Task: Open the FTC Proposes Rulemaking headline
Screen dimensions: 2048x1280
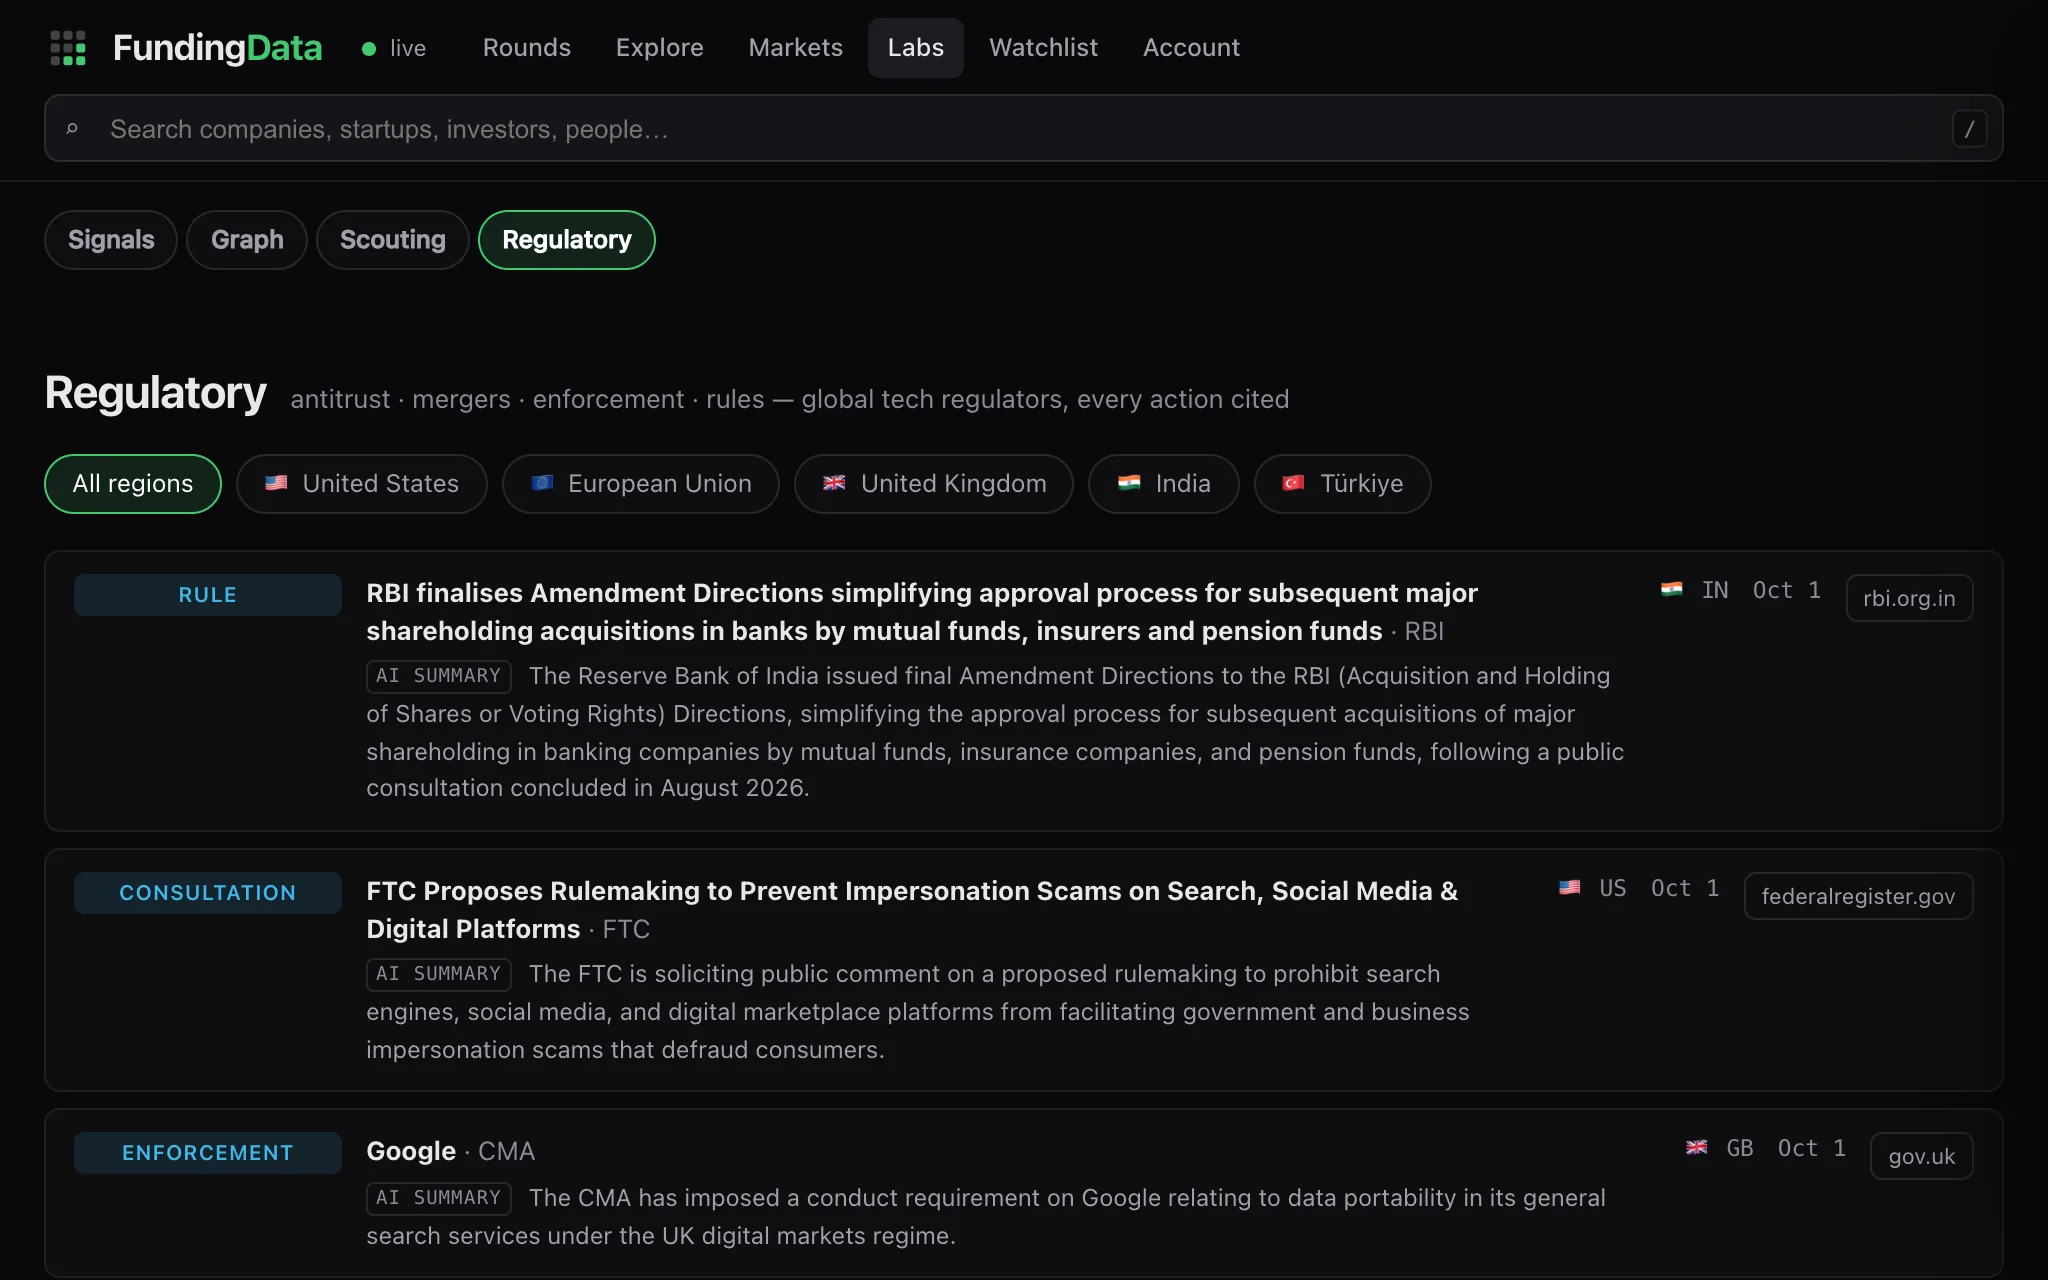Action: pyautogui.click(x=912, y=910)
